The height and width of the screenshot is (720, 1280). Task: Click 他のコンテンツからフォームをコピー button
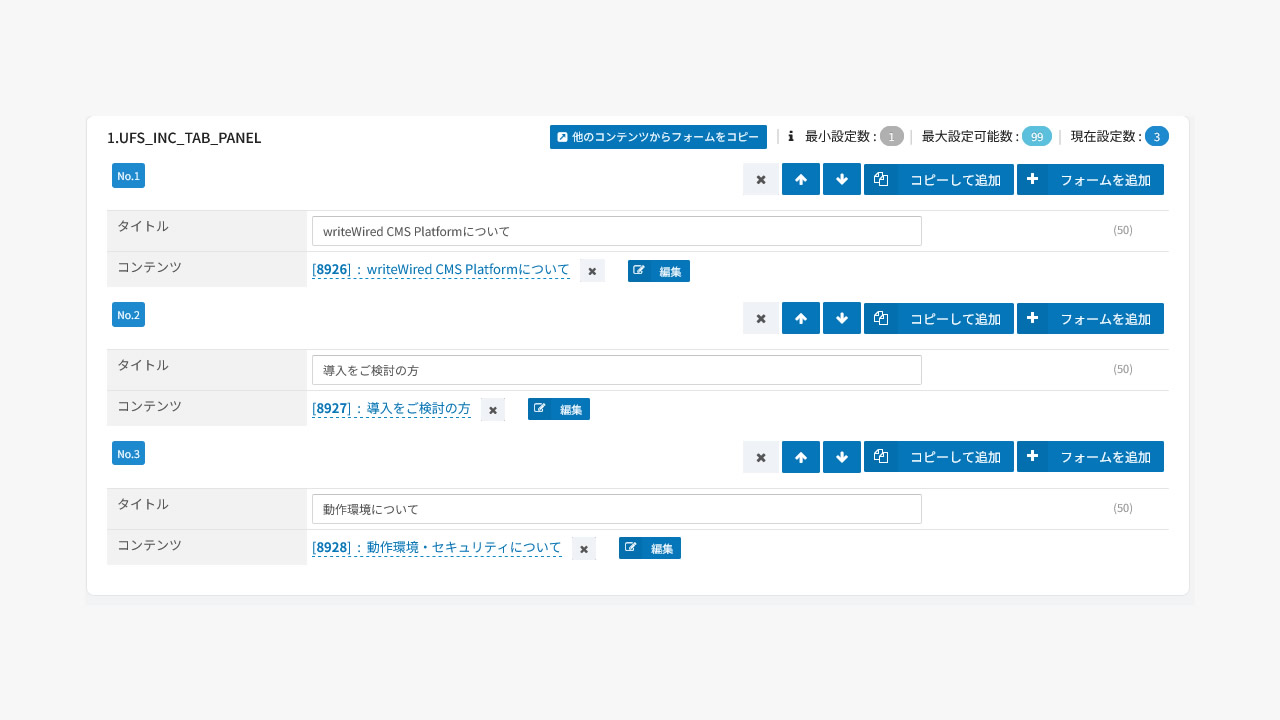[658, 137]
